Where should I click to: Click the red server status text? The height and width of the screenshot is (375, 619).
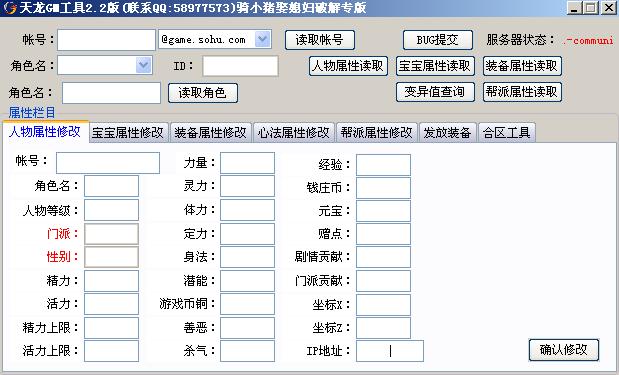pos(589,40)
